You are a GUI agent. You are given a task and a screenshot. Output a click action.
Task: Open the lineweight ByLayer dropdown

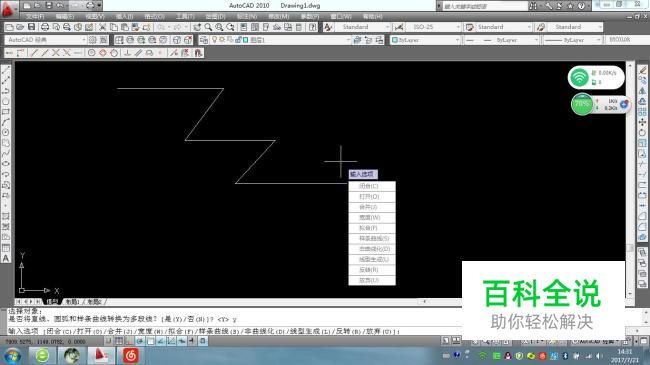573,40
